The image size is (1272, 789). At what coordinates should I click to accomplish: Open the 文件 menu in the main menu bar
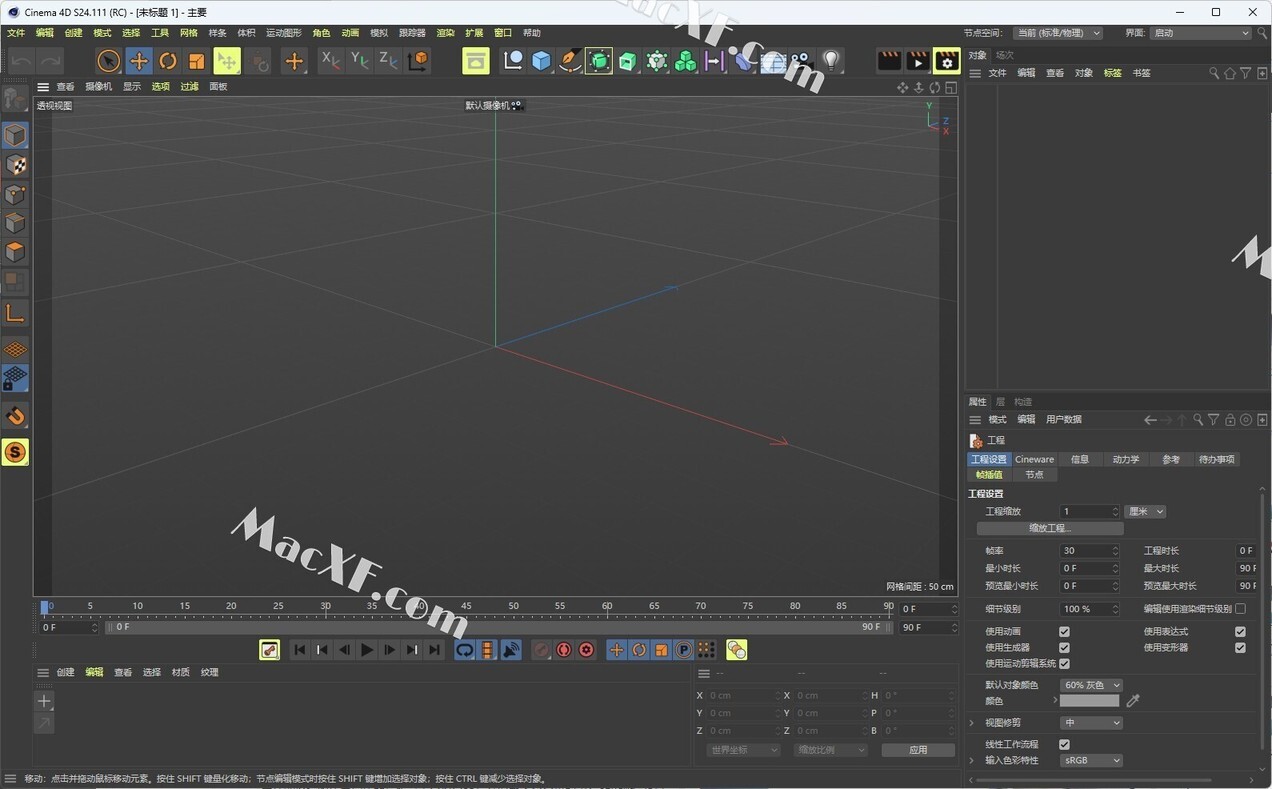(16, 33)
